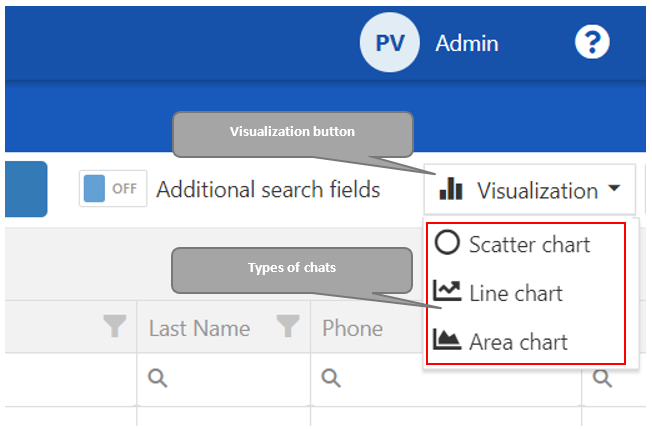Screen dimensions: 652x429
Task: Pick the Area chart menu entry
Action: coord(518,341)
